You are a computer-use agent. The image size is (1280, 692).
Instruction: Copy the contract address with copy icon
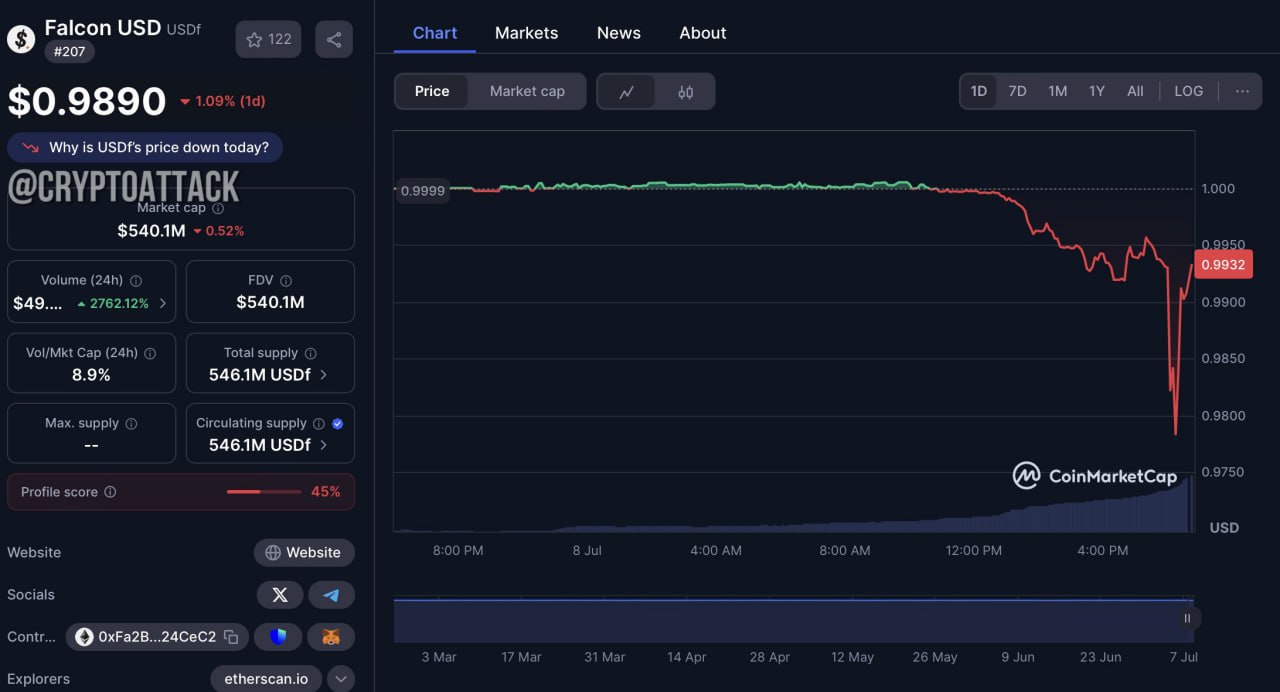tap(231, 637)
